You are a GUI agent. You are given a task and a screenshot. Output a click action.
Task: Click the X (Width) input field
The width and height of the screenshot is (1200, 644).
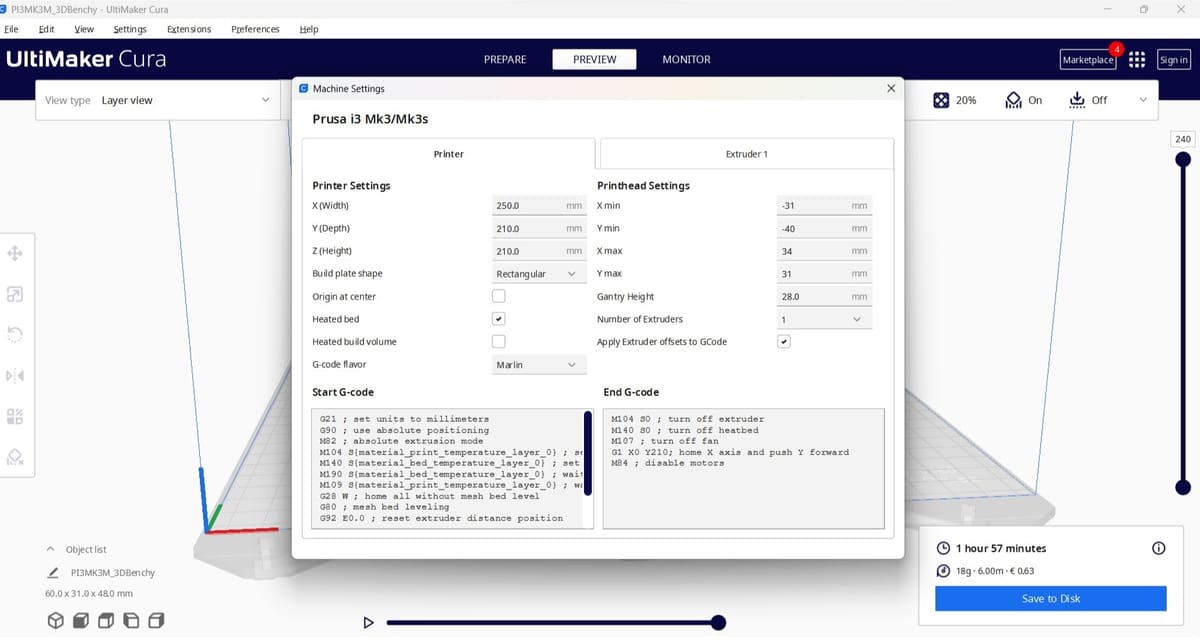click(539, 206)
